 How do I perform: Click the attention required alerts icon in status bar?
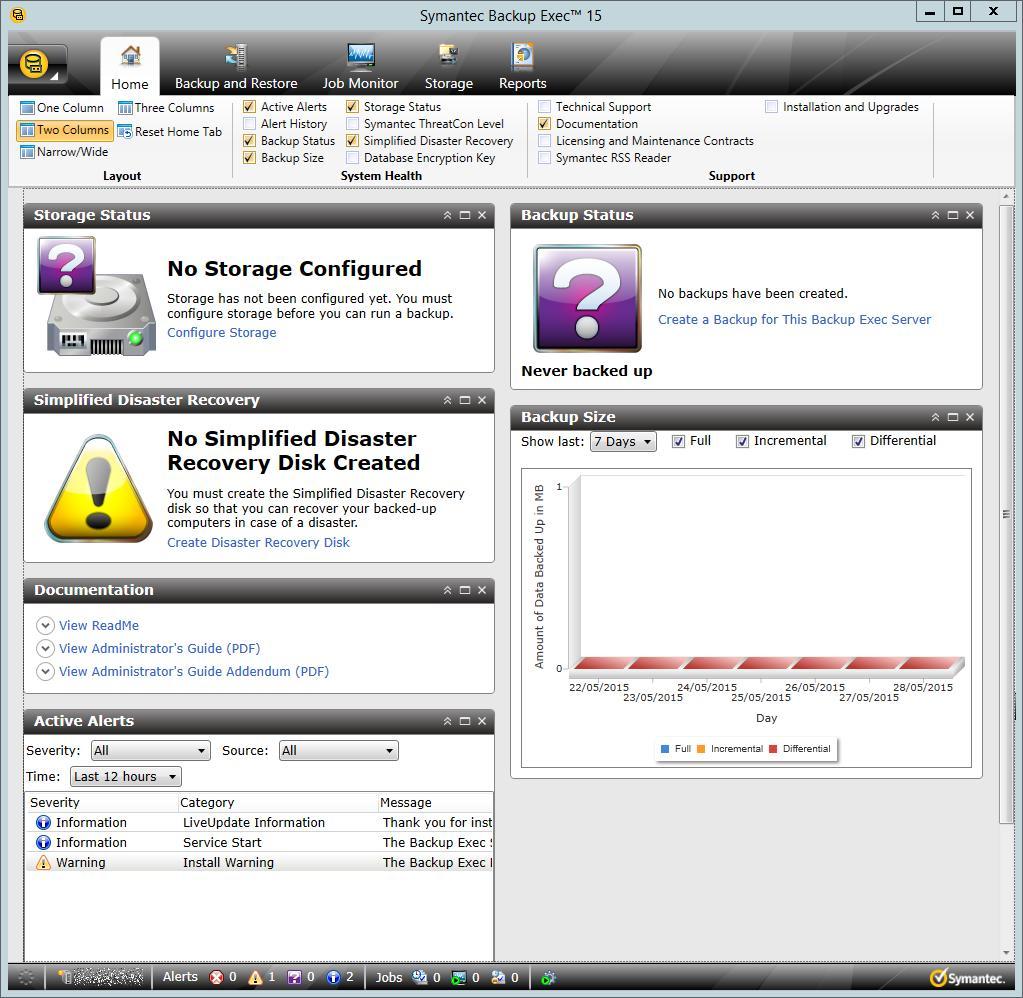point(295,977)
